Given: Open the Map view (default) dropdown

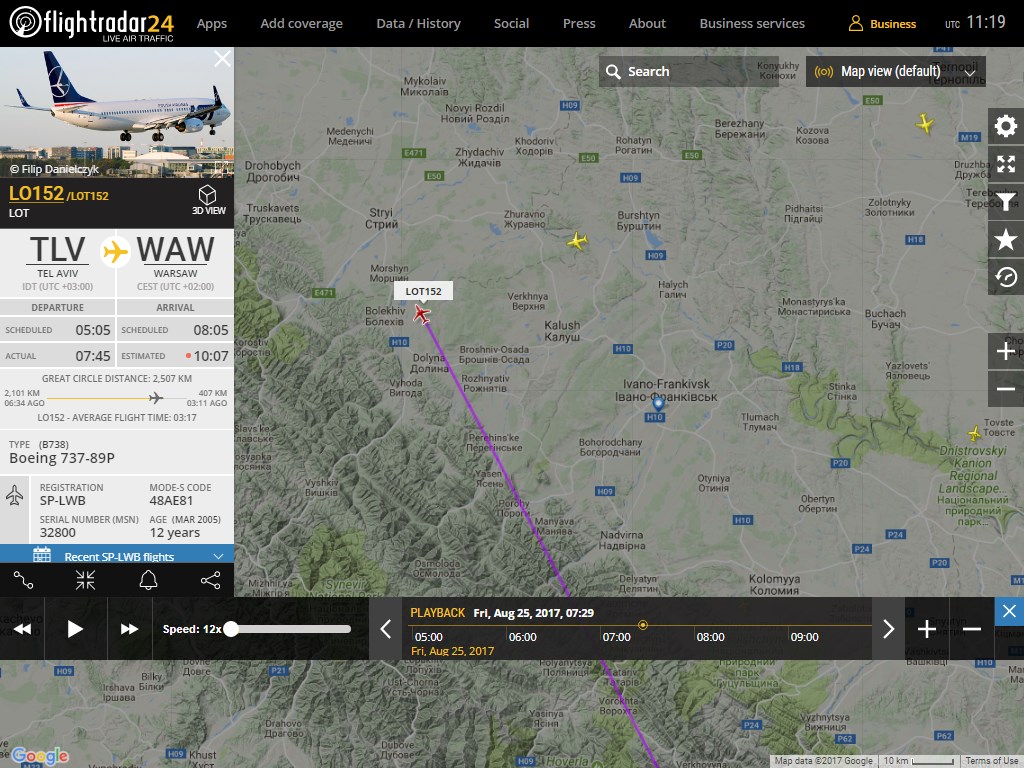Looking at the screenshot, I should coord(895,71).
